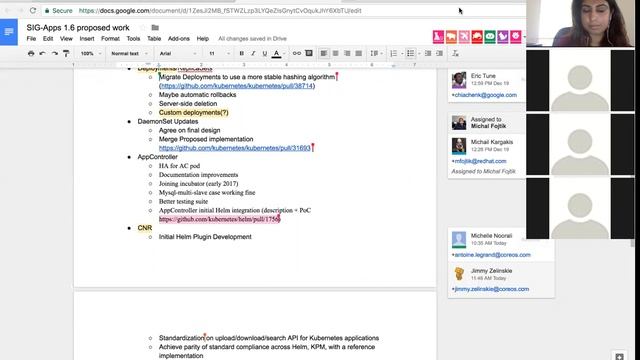
Task: Click the purple anonymous collaborator avatar
Action: click(503, 37)
